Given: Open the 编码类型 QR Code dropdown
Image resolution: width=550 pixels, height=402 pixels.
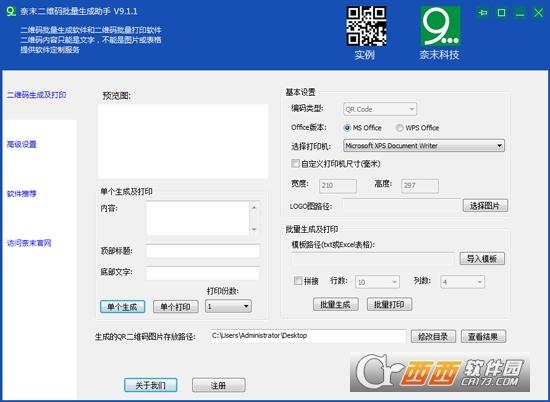Looking at the screenshot, I should click(380, 109).
